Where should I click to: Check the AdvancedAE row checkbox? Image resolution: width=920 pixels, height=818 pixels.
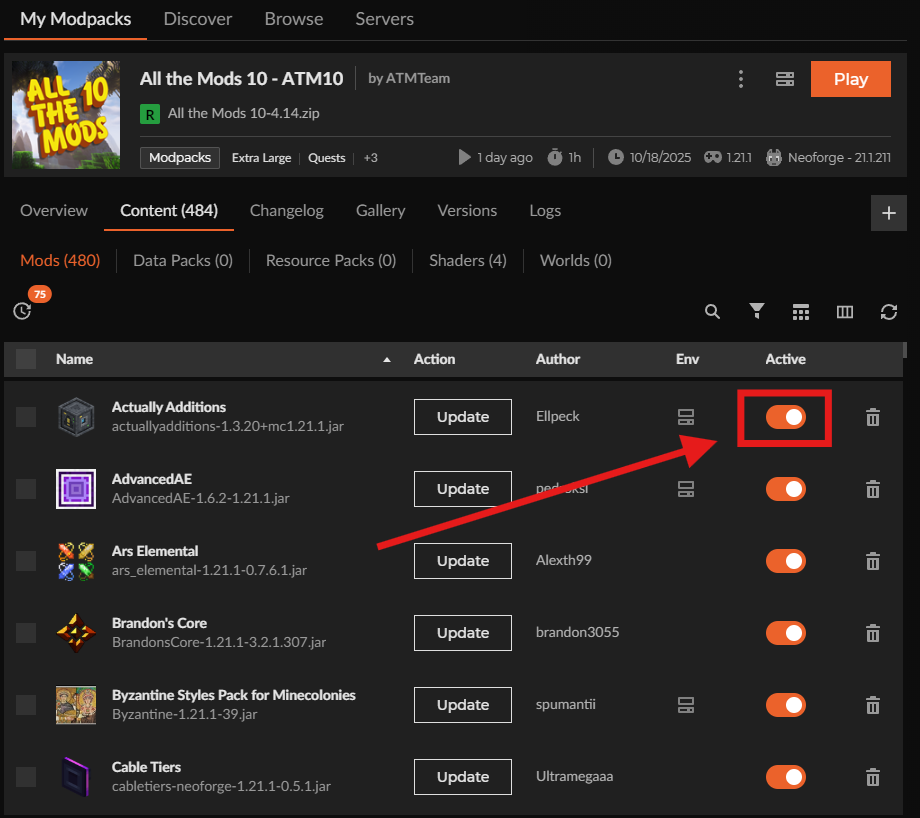[26, 489]
